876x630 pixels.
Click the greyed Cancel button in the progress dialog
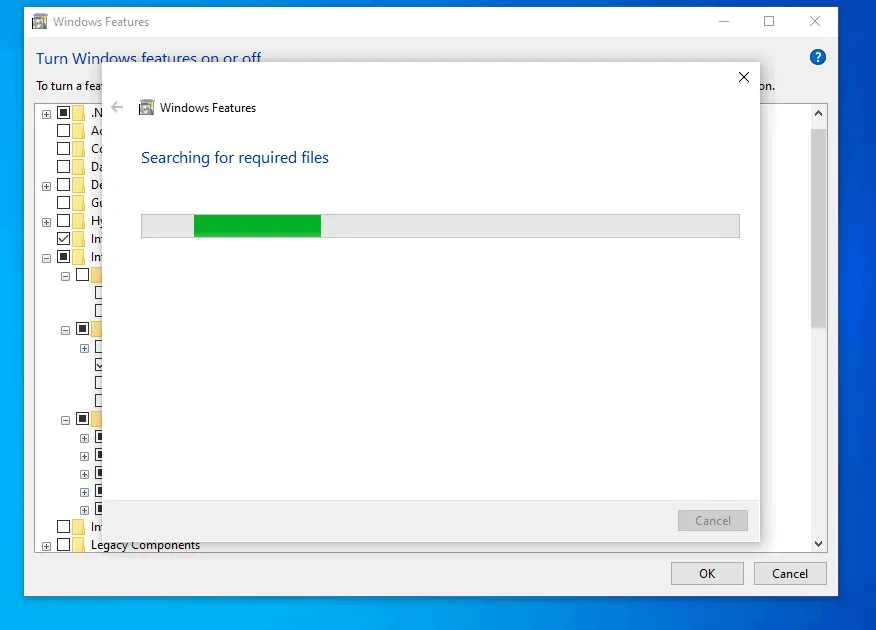[713, 521]
